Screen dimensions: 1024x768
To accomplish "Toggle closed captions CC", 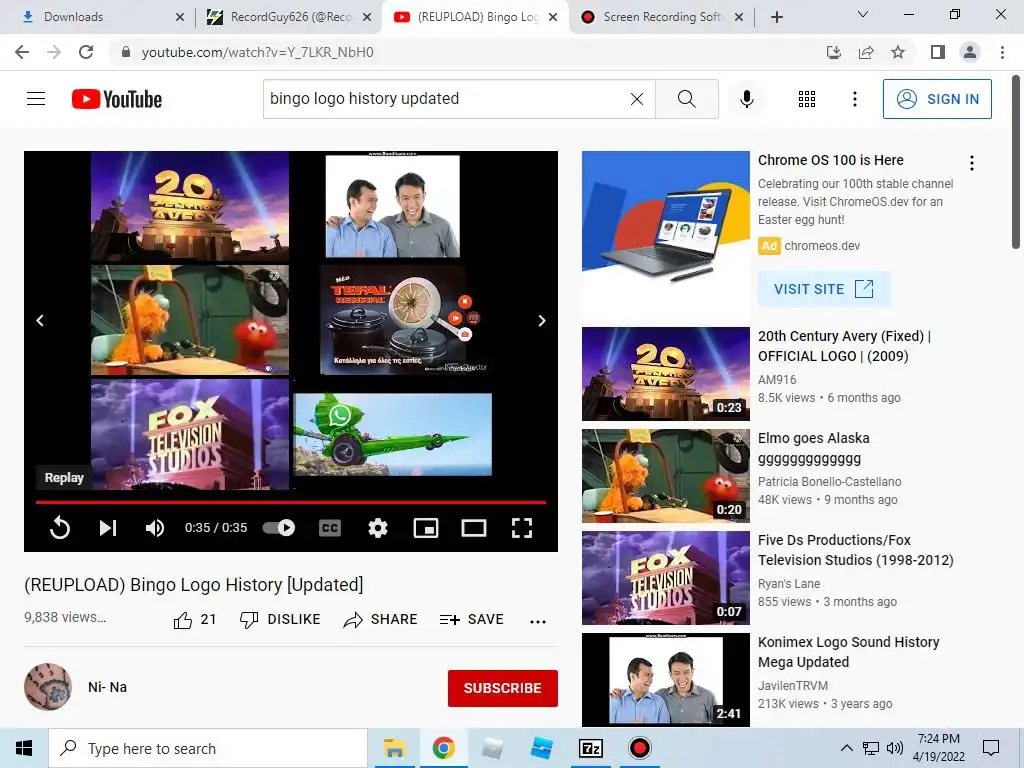I will coord(330,528).
